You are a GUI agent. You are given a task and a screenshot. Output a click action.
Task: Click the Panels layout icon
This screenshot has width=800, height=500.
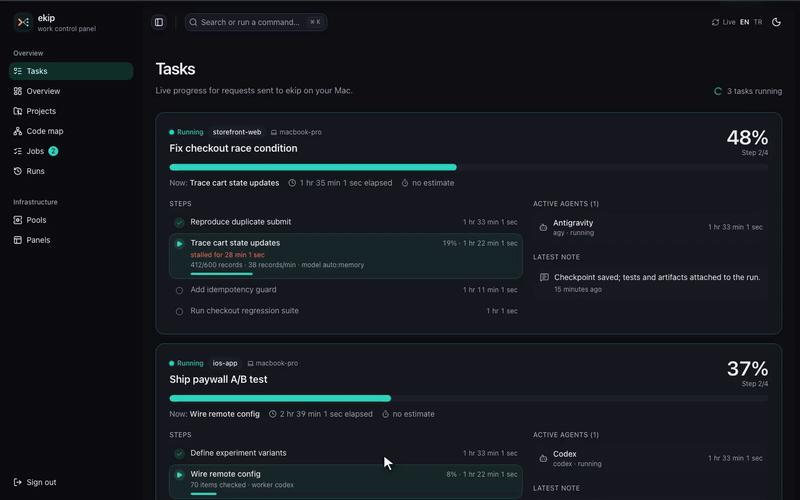[18, 240]
